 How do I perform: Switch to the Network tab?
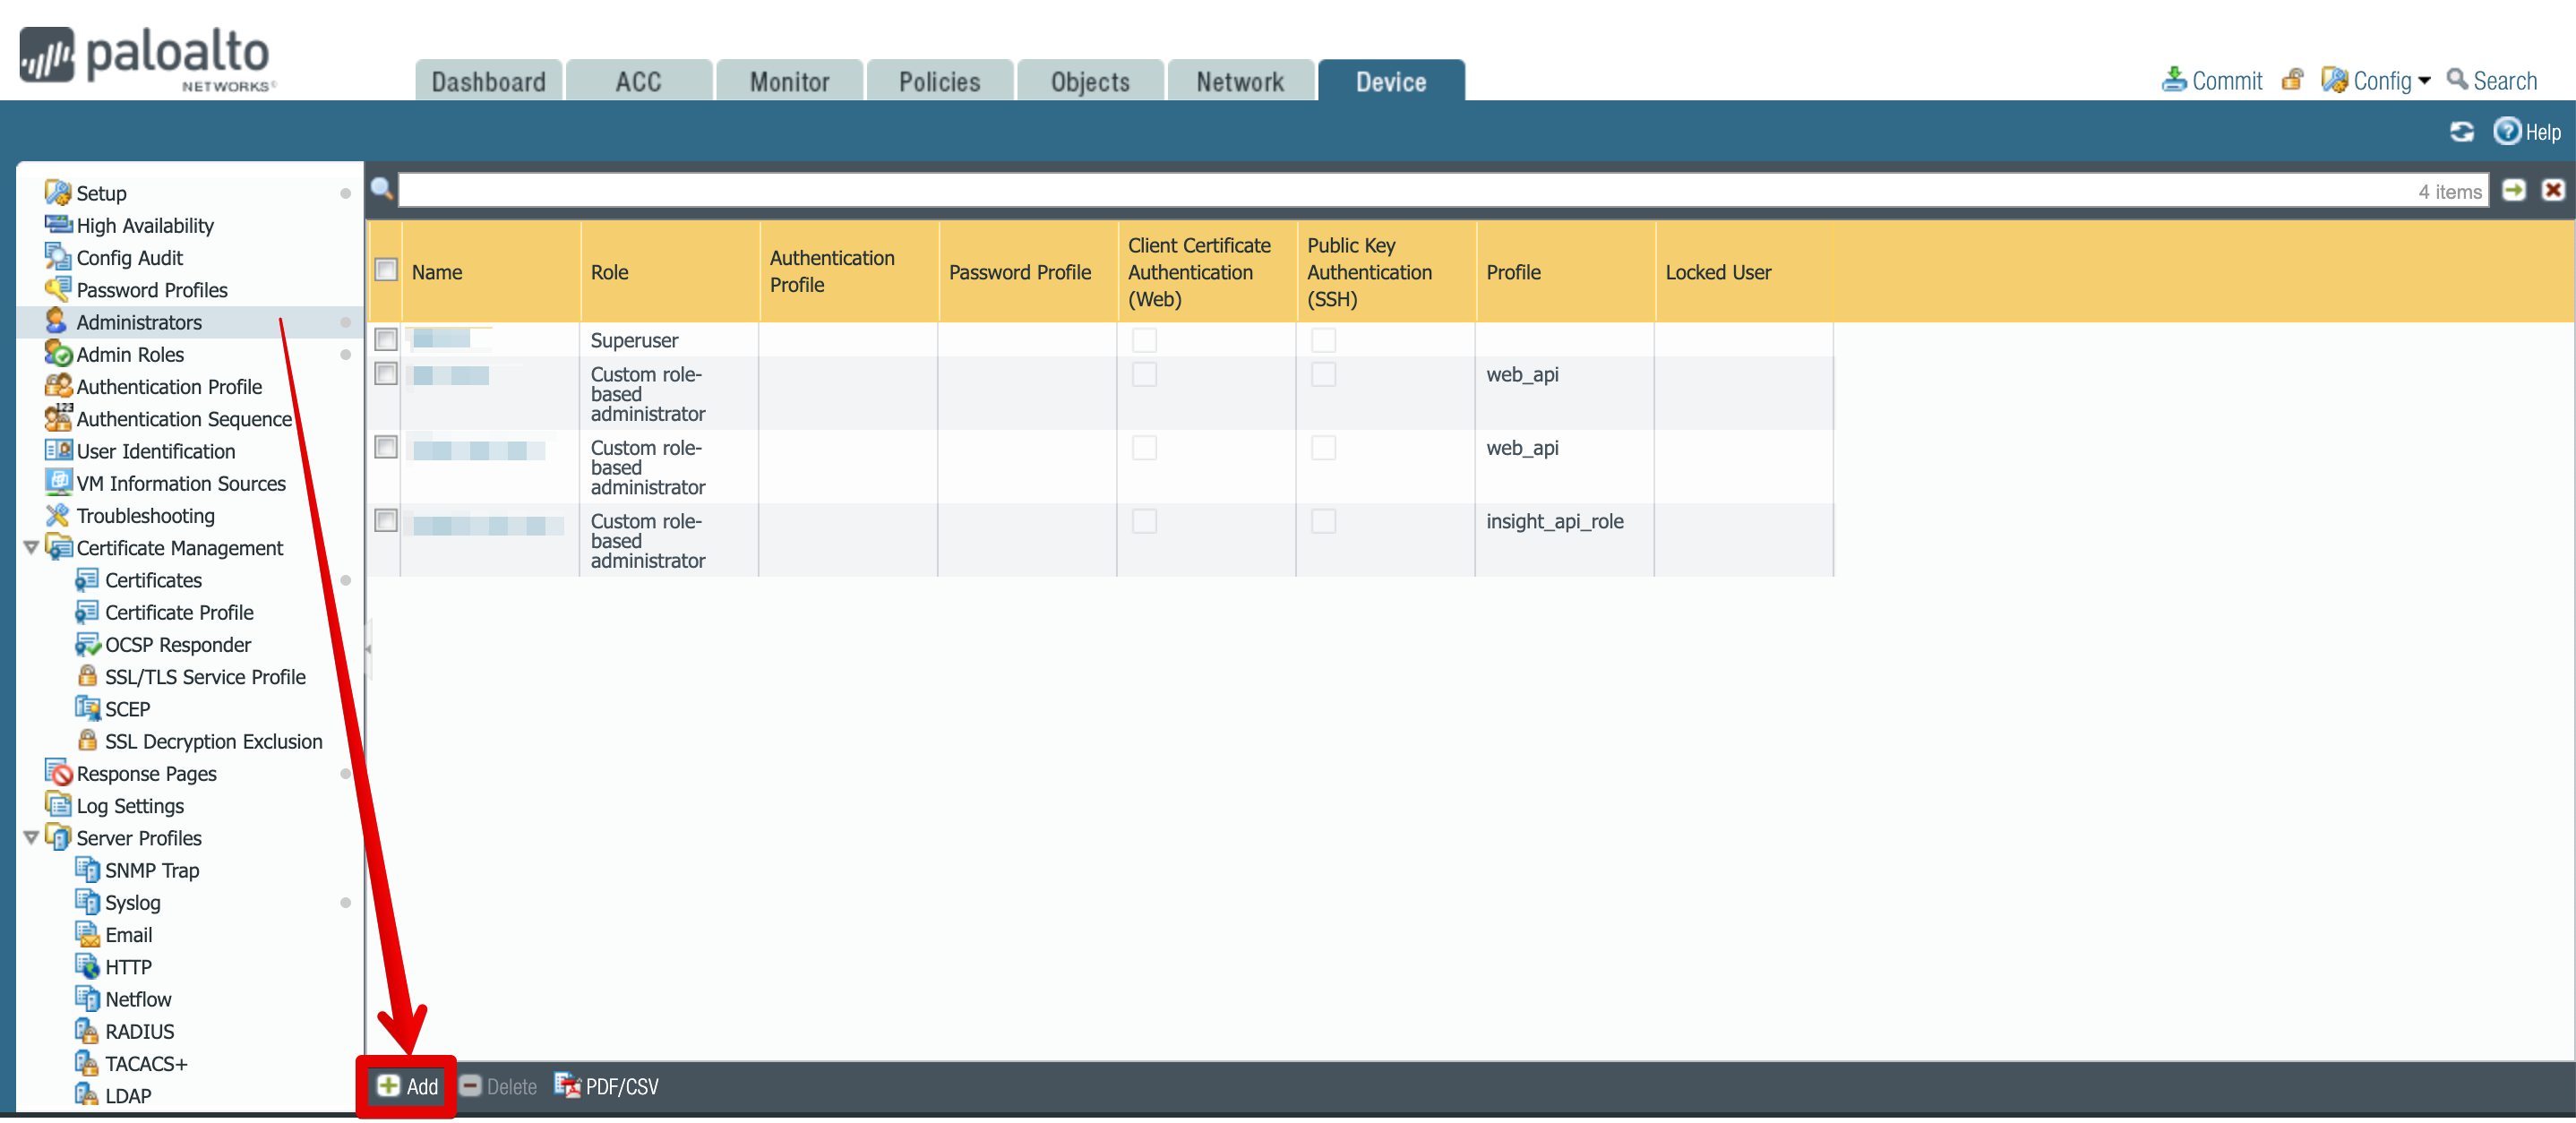1239,82
